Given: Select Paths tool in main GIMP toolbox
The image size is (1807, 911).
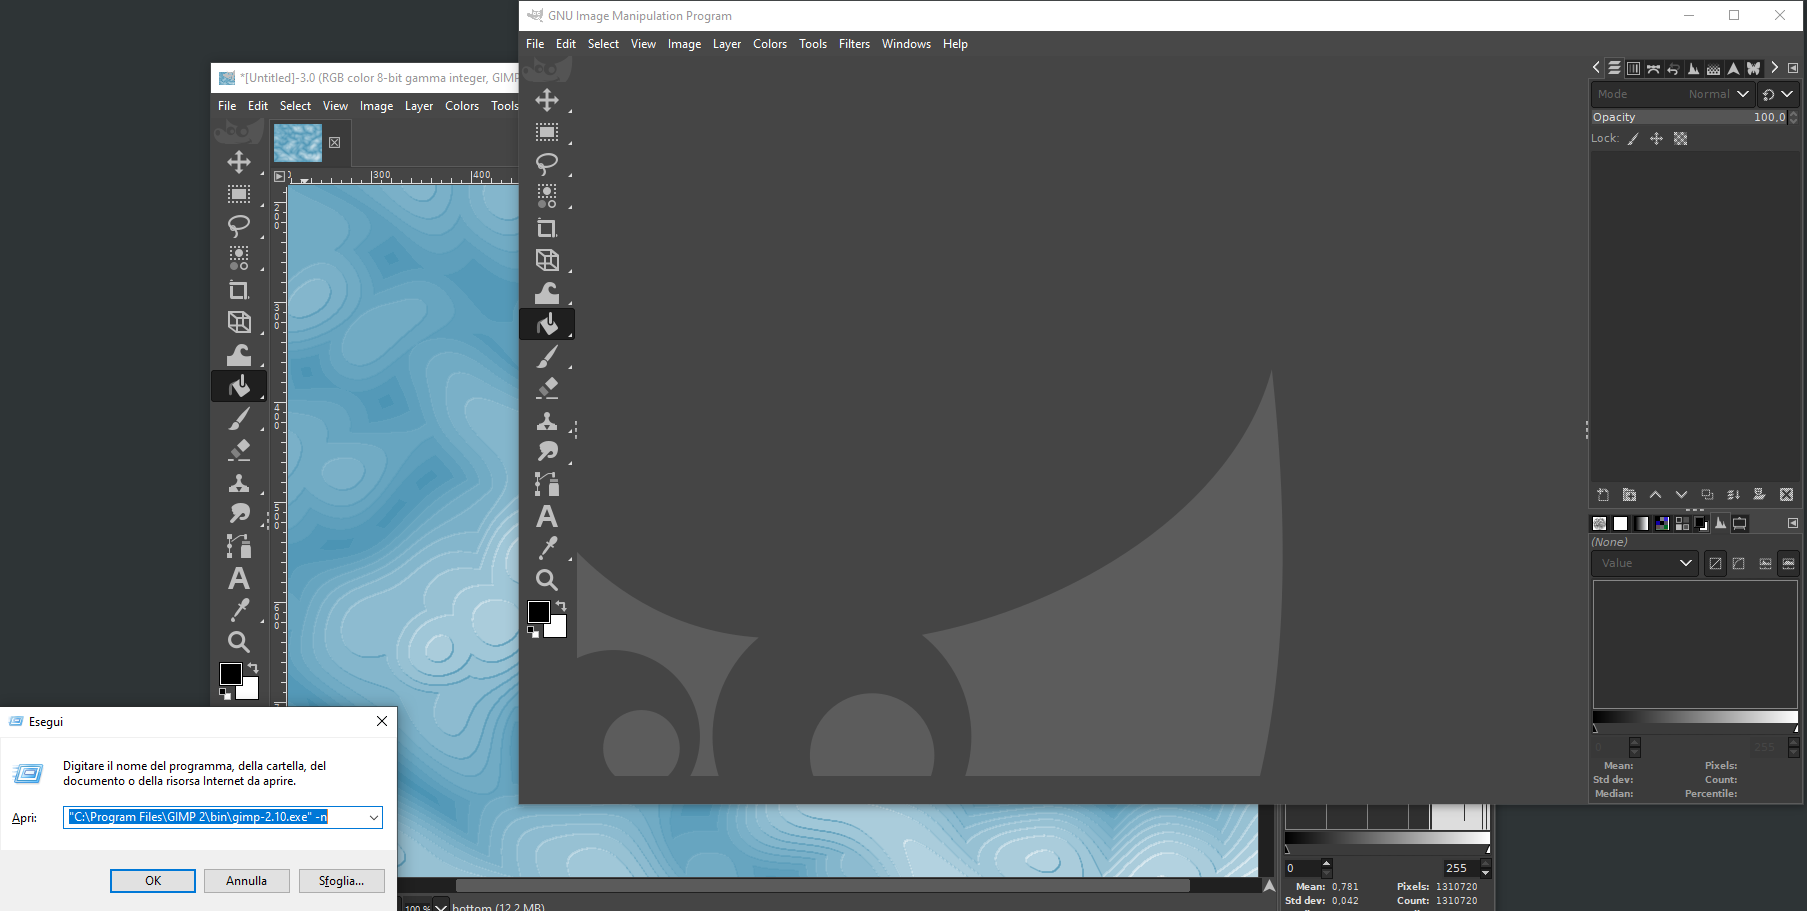Looking at the screenshot, I should click(x=547, y=484).
